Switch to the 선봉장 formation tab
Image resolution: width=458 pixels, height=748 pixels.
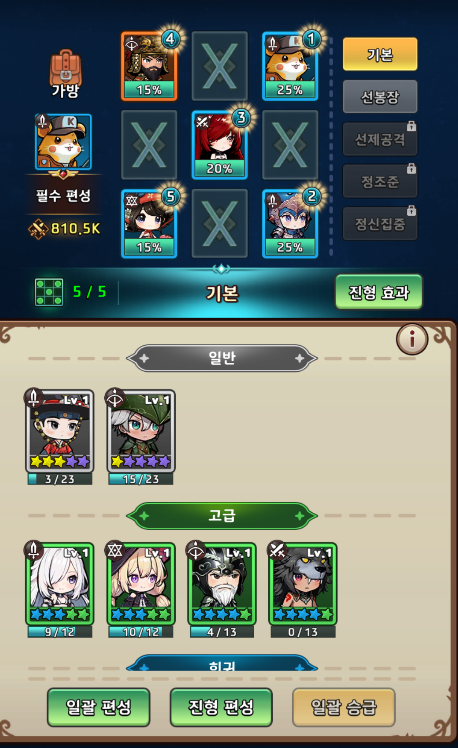(x=380, y=97)
